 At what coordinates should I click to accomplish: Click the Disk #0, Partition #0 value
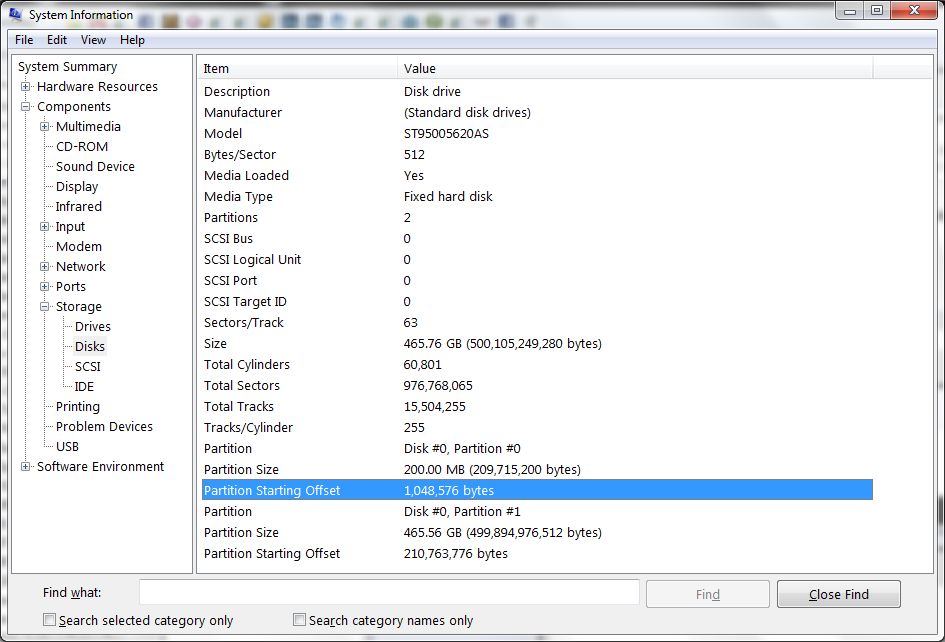click(x=462, y=448)
